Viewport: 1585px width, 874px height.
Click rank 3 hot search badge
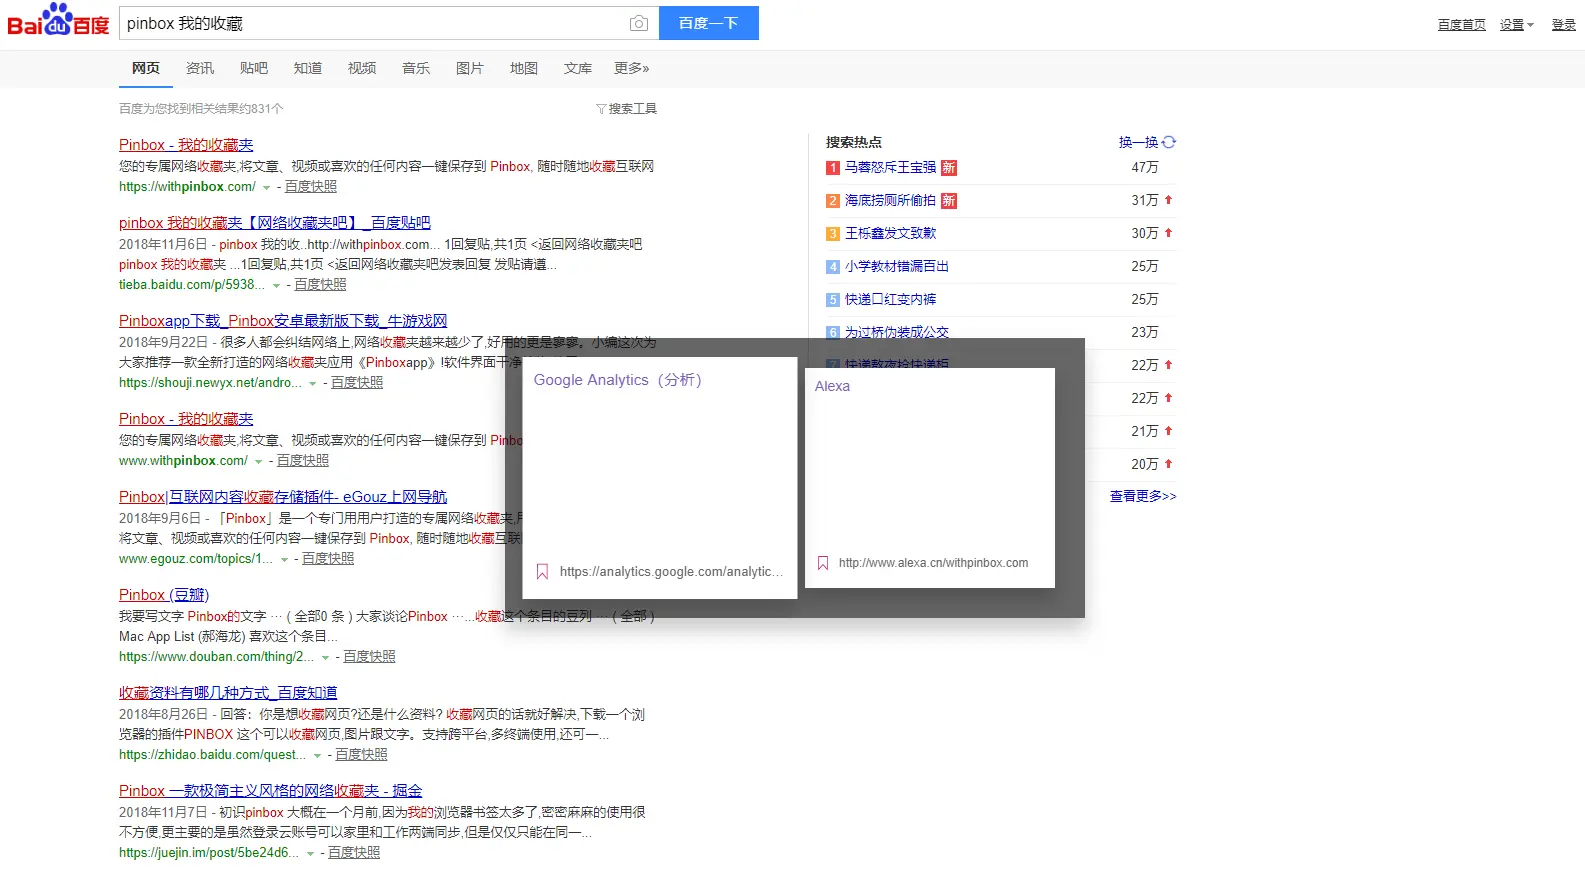(x=833, y=234)
